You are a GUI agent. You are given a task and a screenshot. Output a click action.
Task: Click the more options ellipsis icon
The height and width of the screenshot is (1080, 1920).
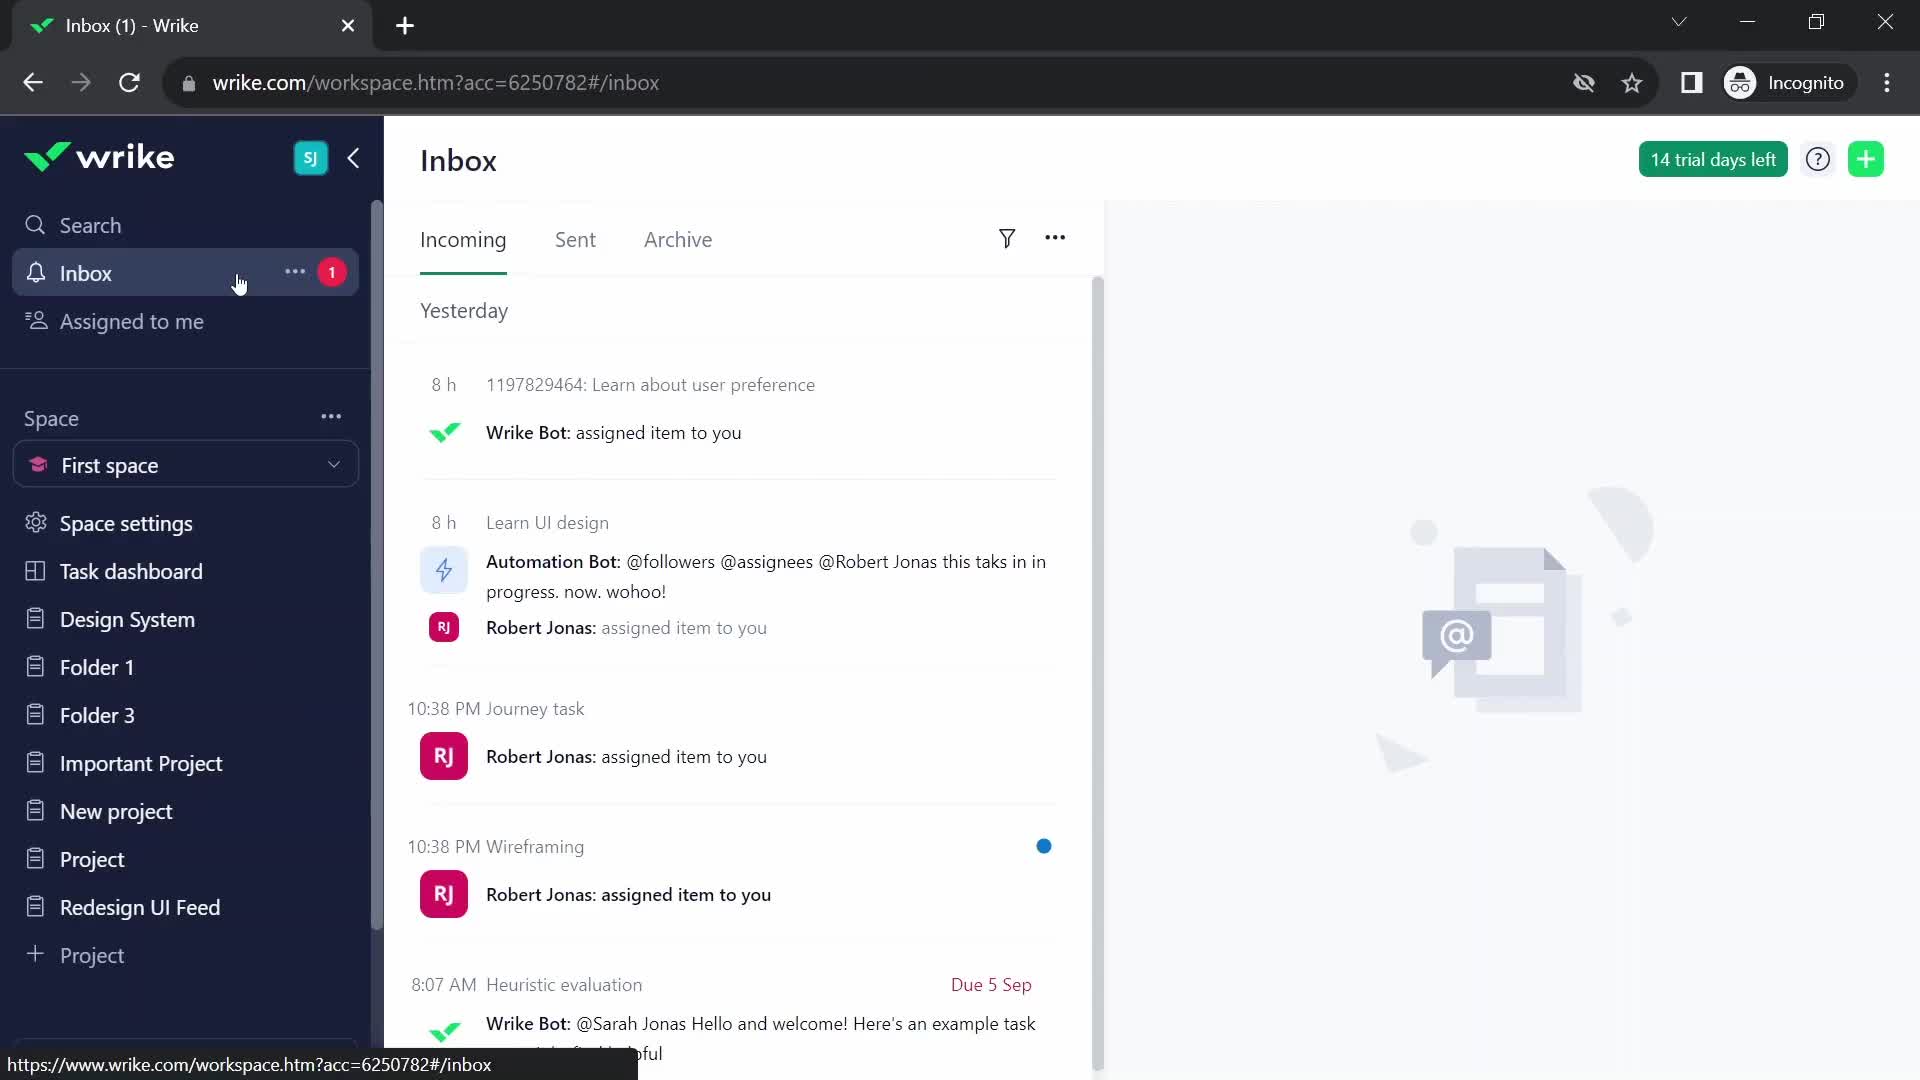[293, 272]
